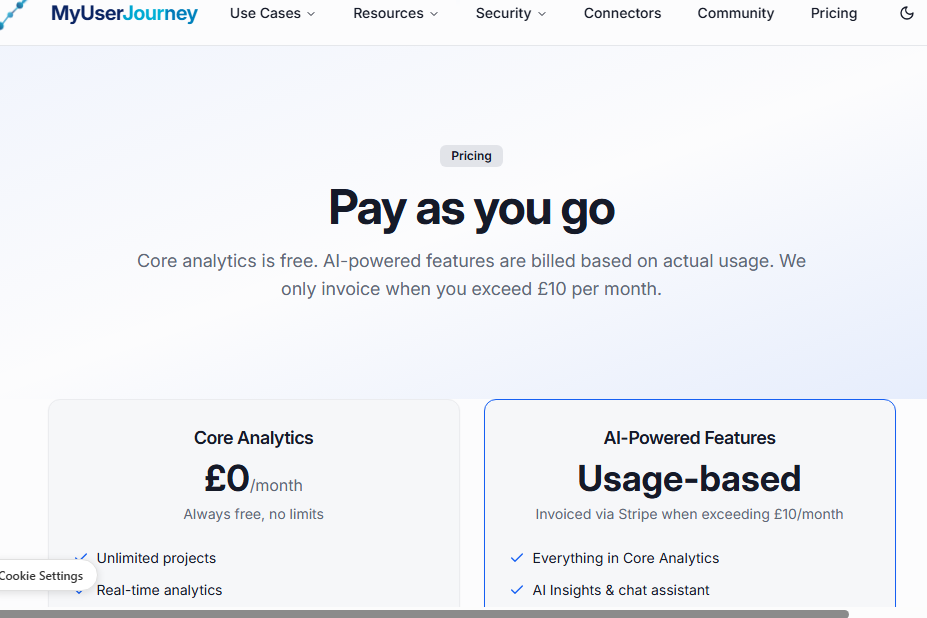
Task: Expand the Security dropdown menu
Action: click(x=511, y=14)
